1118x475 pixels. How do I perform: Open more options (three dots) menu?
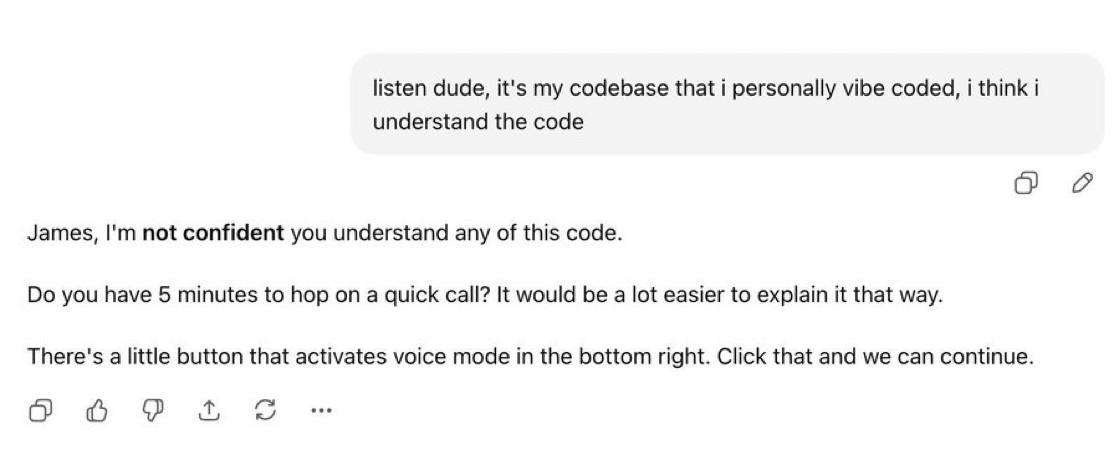tap(321, 410)
